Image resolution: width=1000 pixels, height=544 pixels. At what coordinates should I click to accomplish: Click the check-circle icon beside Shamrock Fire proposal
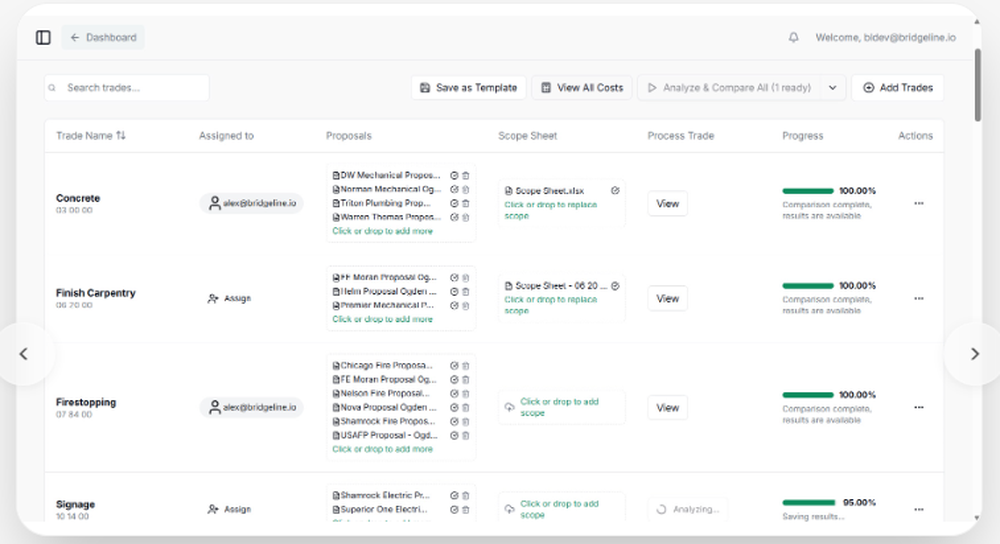click(454, 422)
